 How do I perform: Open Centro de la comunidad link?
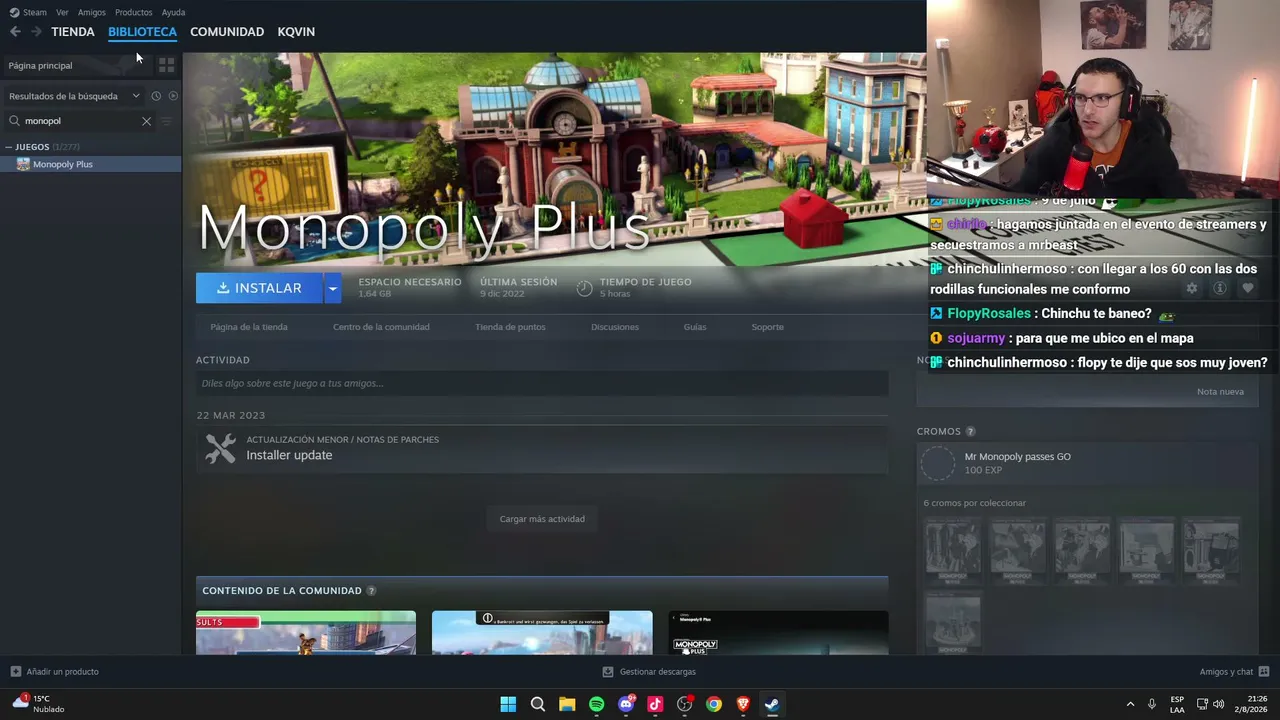[381, 327]
